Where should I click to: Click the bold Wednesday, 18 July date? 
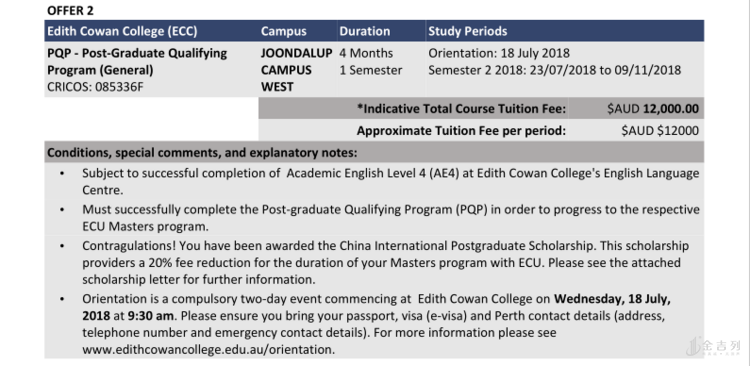[x=612, y=299]
